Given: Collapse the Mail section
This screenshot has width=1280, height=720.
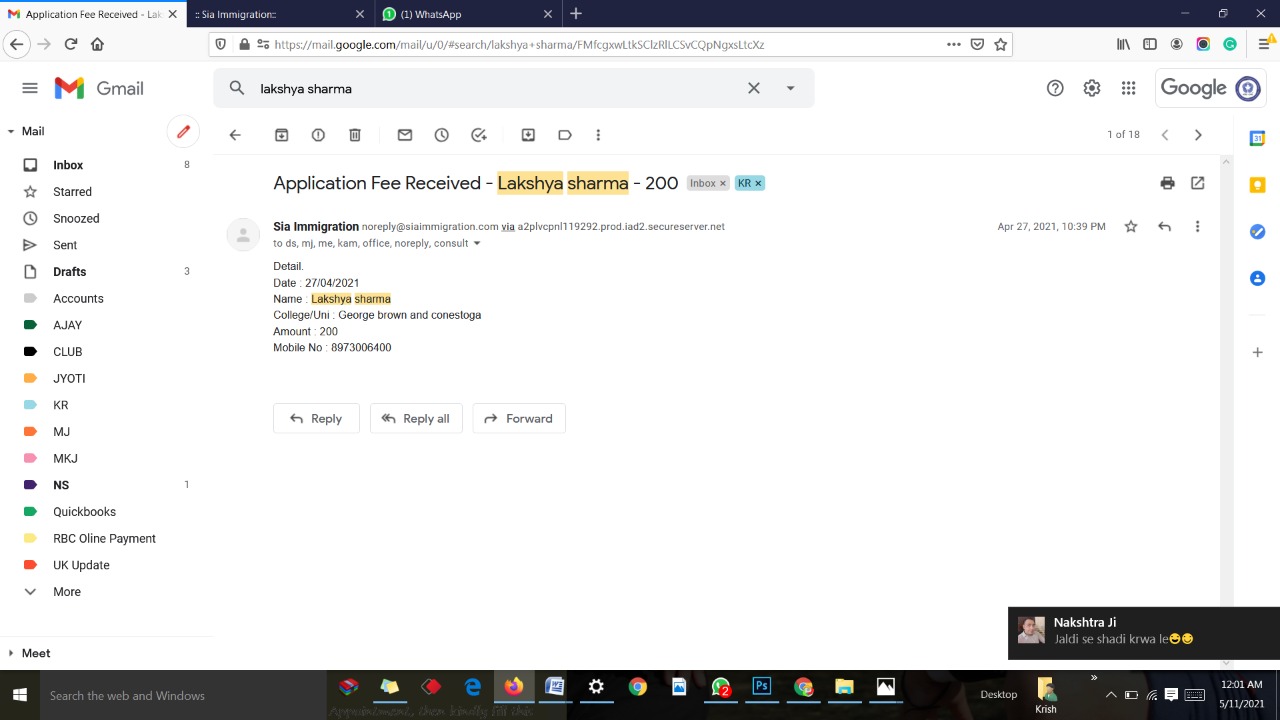Looking at the screenshot, I should point(11,131).
